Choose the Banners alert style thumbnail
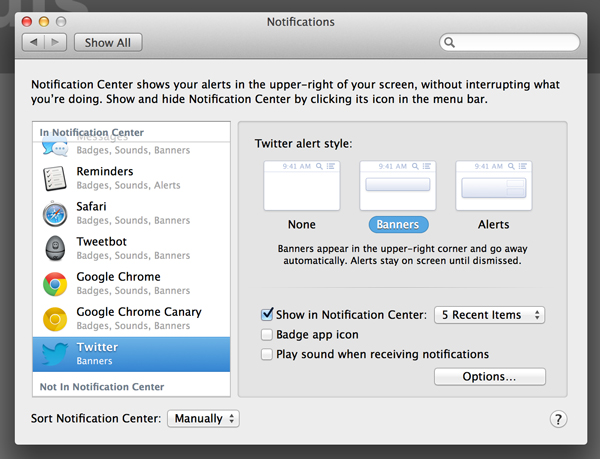Viewport: 600px width, 459px height. pos(398,186)
